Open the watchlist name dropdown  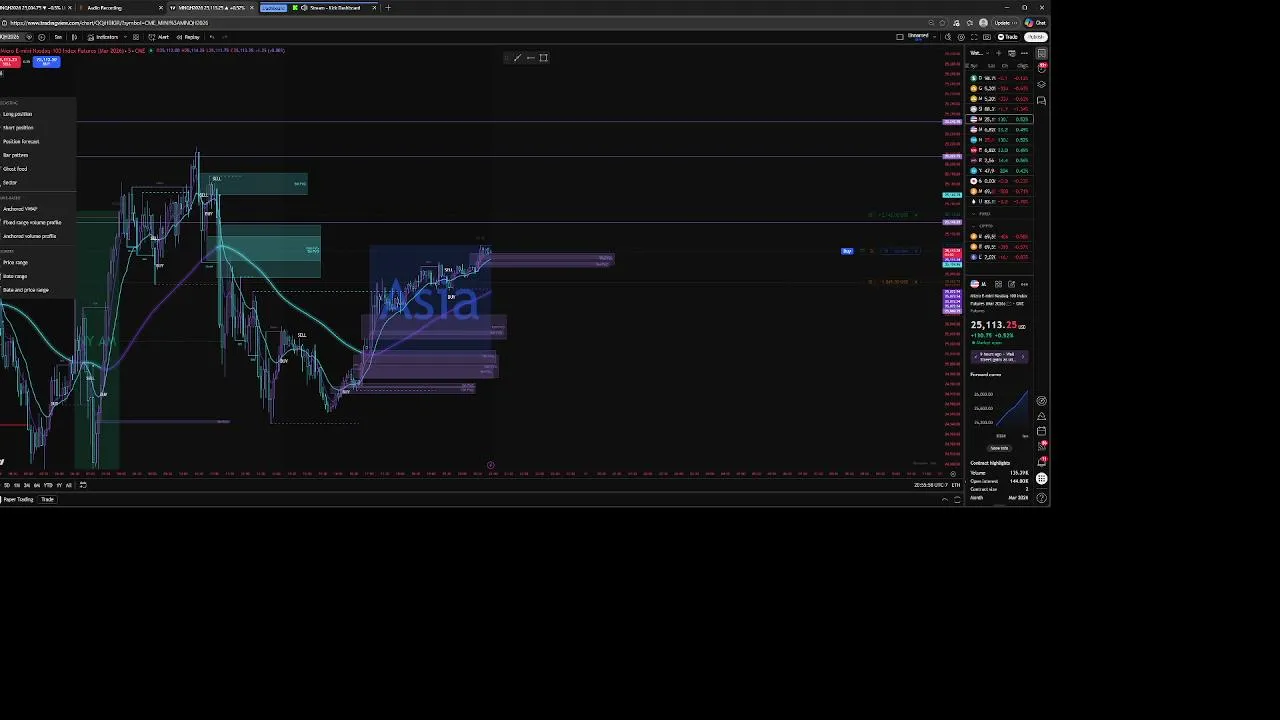click(978, 53)
